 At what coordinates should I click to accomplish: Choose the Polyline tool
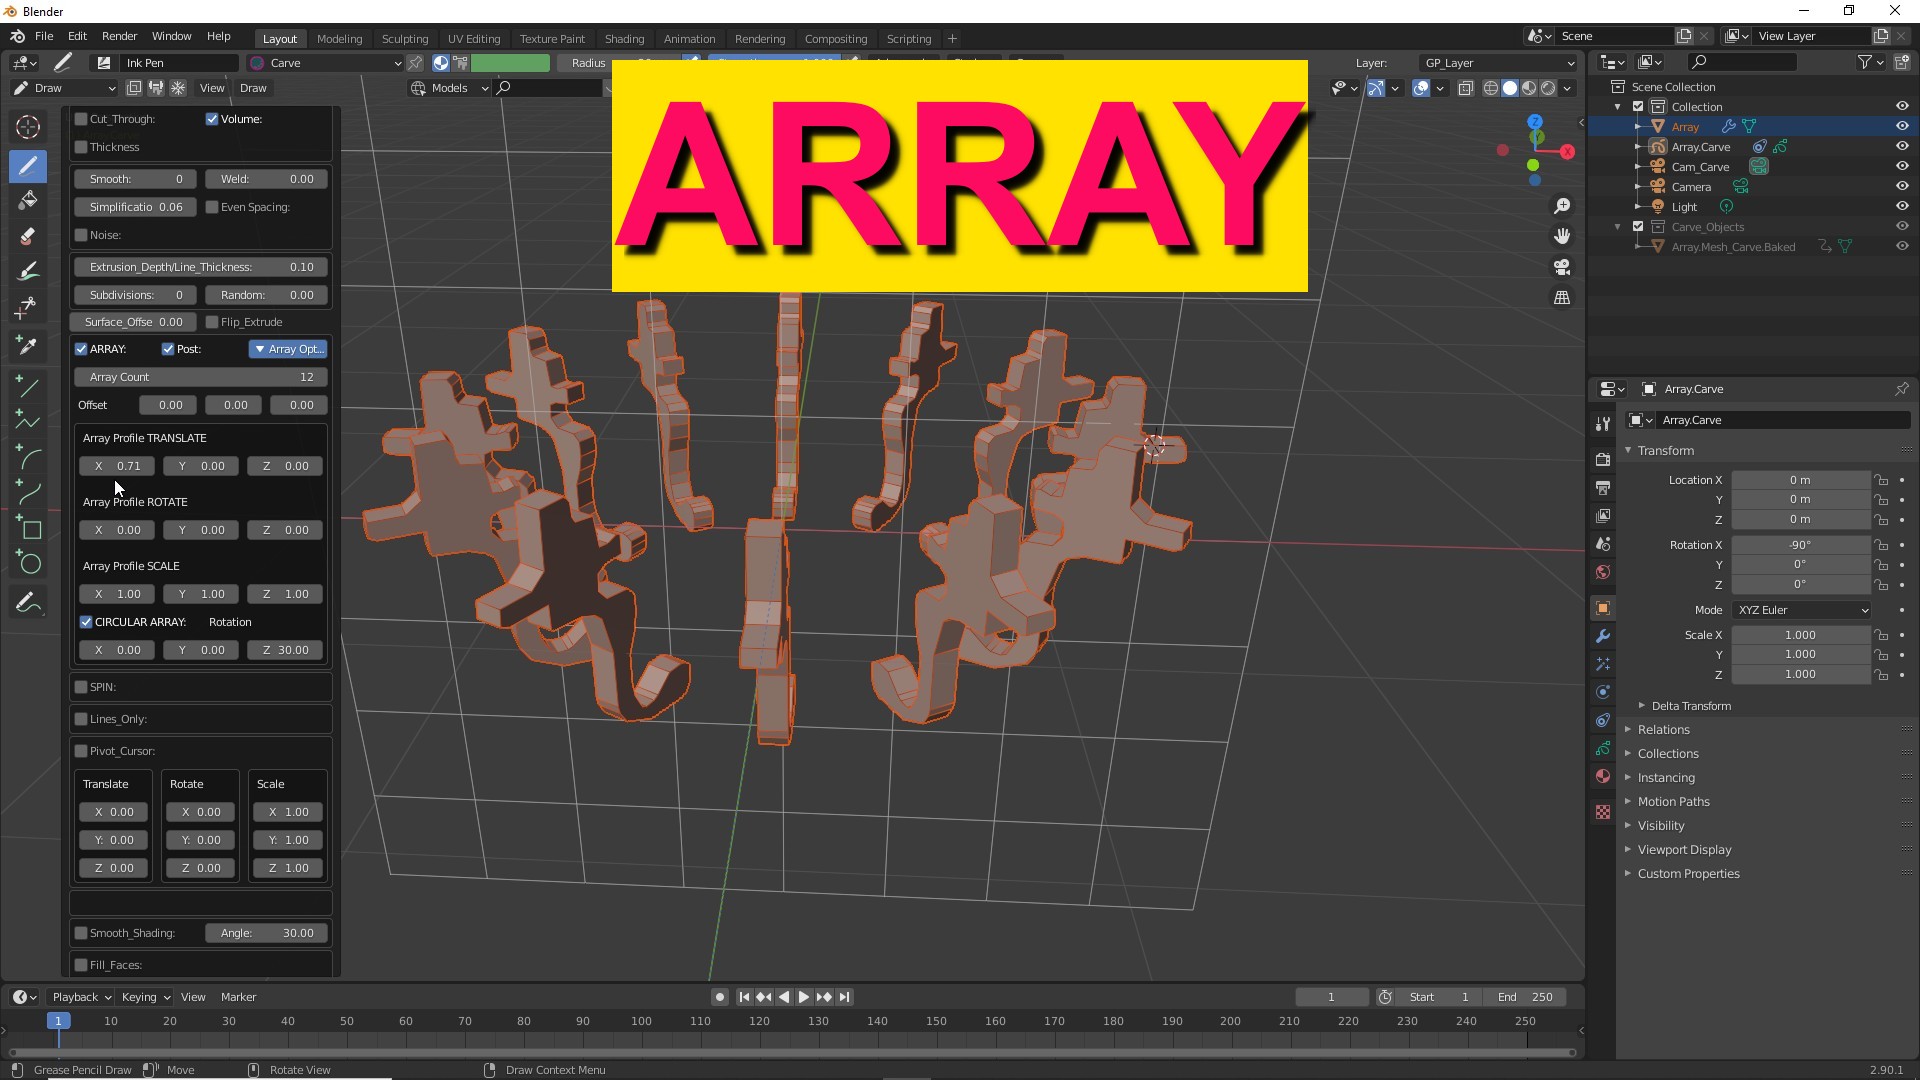pos(28,421)
